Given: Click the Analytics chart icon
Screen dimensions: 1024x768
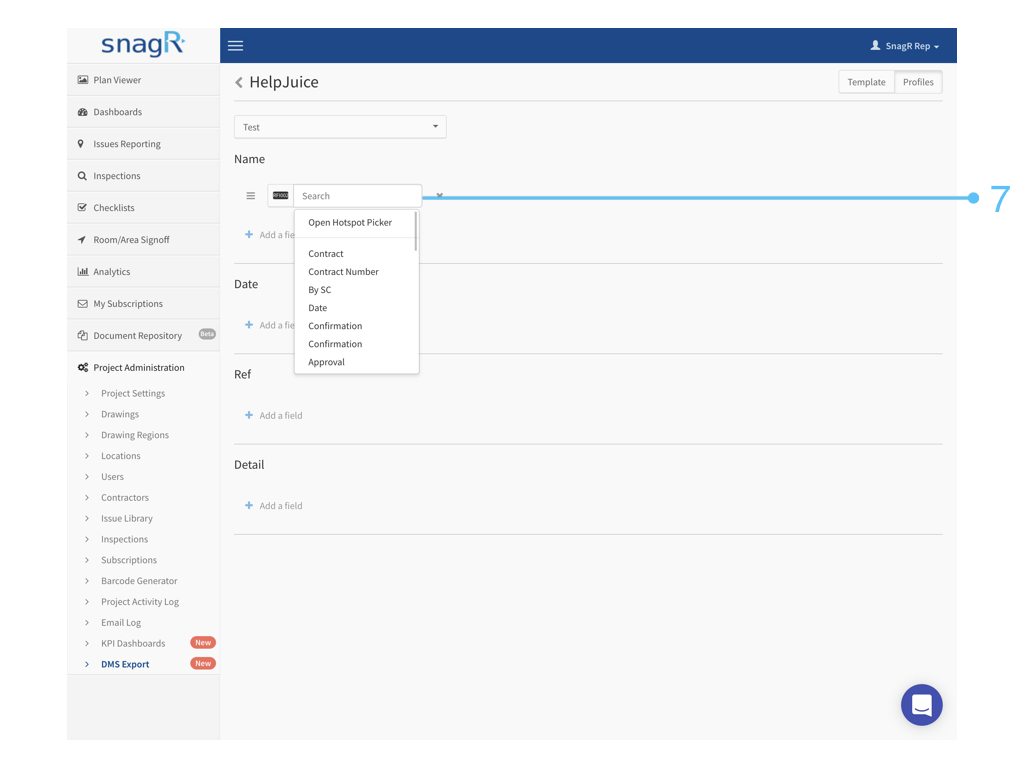Looking at the screenshot, I should (82, 272).
